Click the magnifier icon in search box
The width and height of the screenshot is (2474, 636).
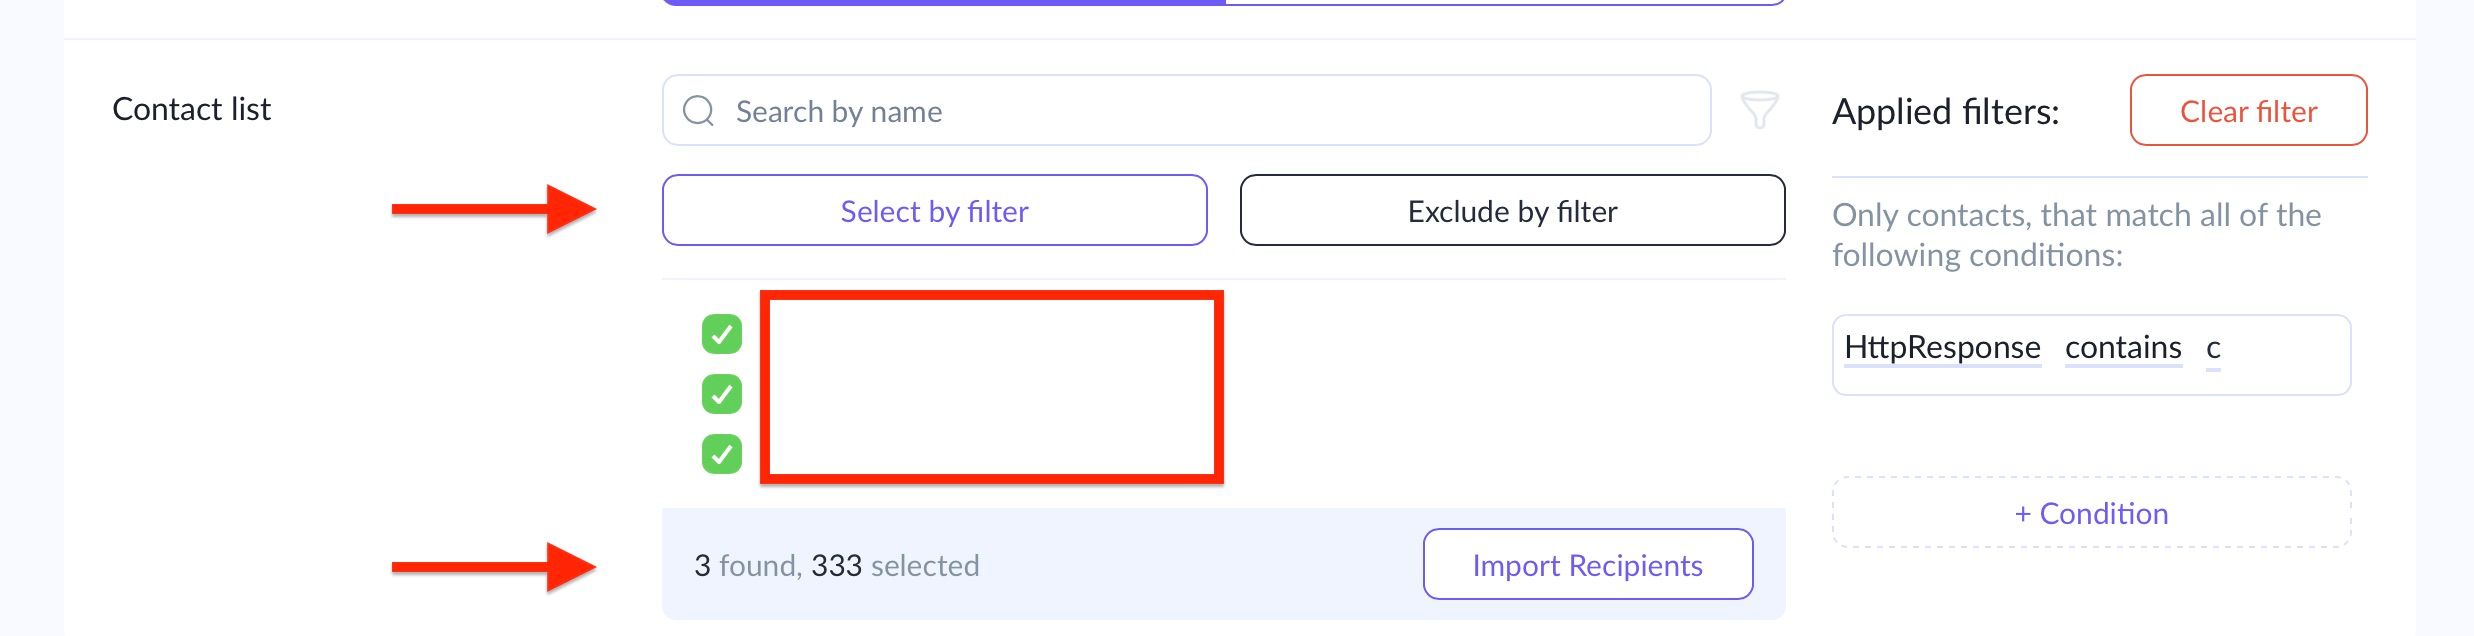pos(698,111)
